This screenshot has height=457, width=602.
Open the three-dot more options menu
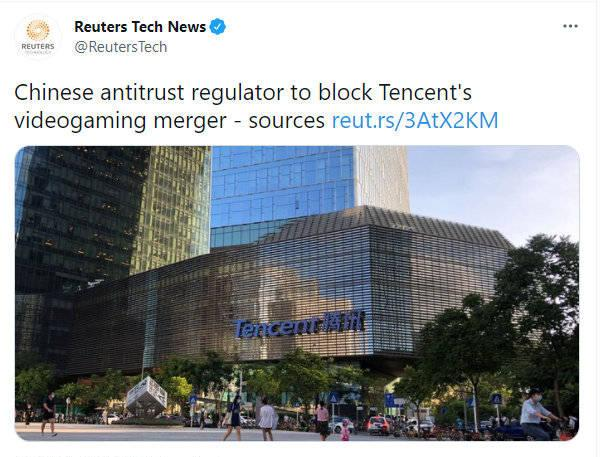coord(570,26)
